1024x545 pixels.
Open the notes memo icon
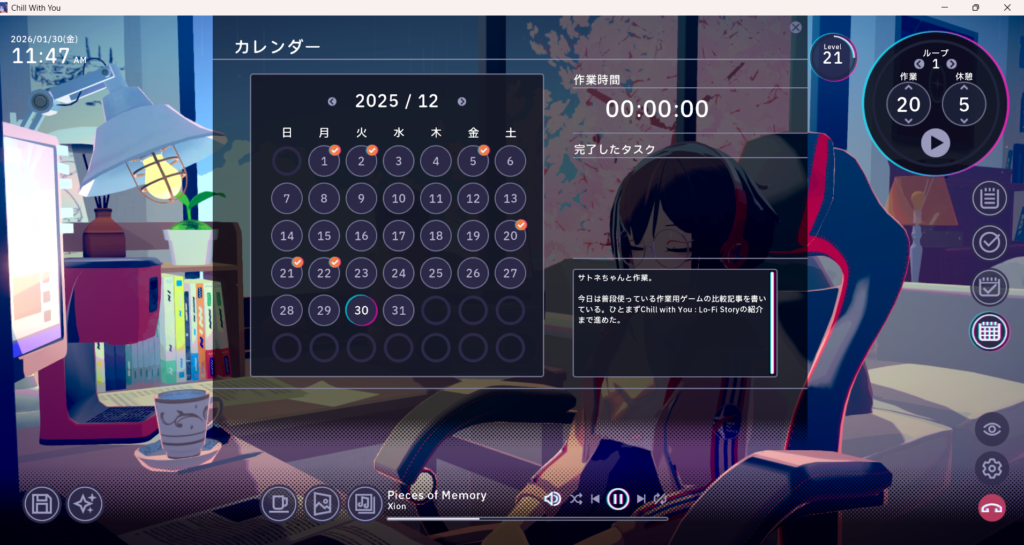tap(989, 198)
